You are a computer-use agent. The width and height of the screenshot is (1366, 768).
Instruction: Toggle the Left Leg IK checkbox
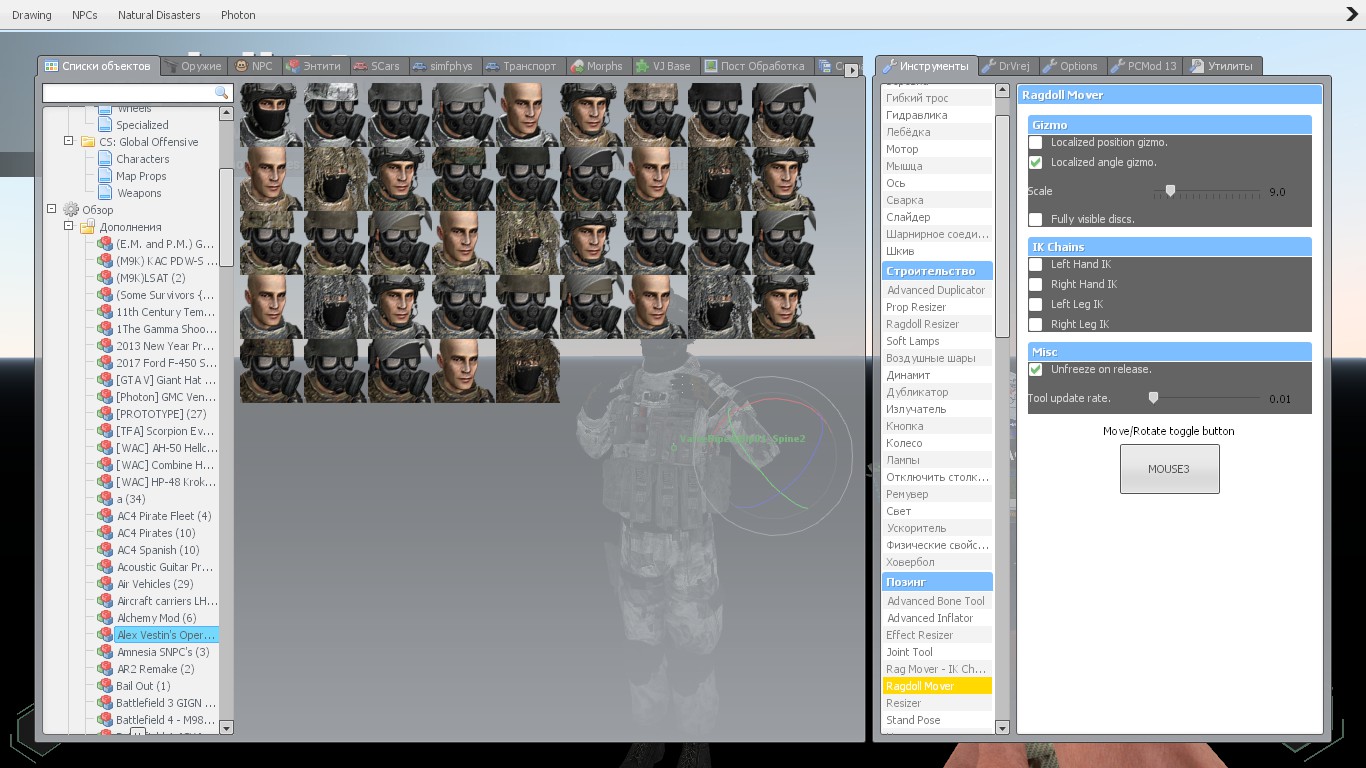pos(1036,304)
